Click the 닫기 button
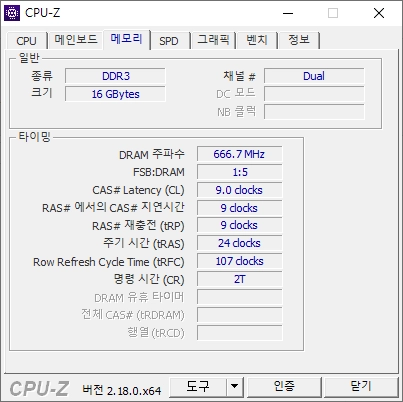 tap(361, 386)
